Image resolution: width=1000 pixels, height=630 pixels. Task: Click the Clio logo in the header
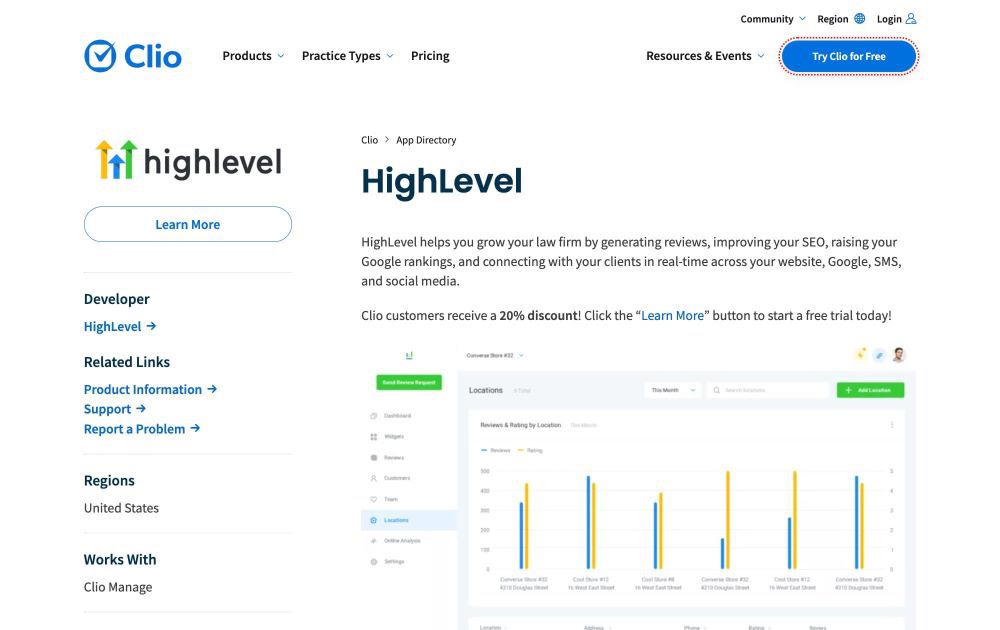pos(133,56)
